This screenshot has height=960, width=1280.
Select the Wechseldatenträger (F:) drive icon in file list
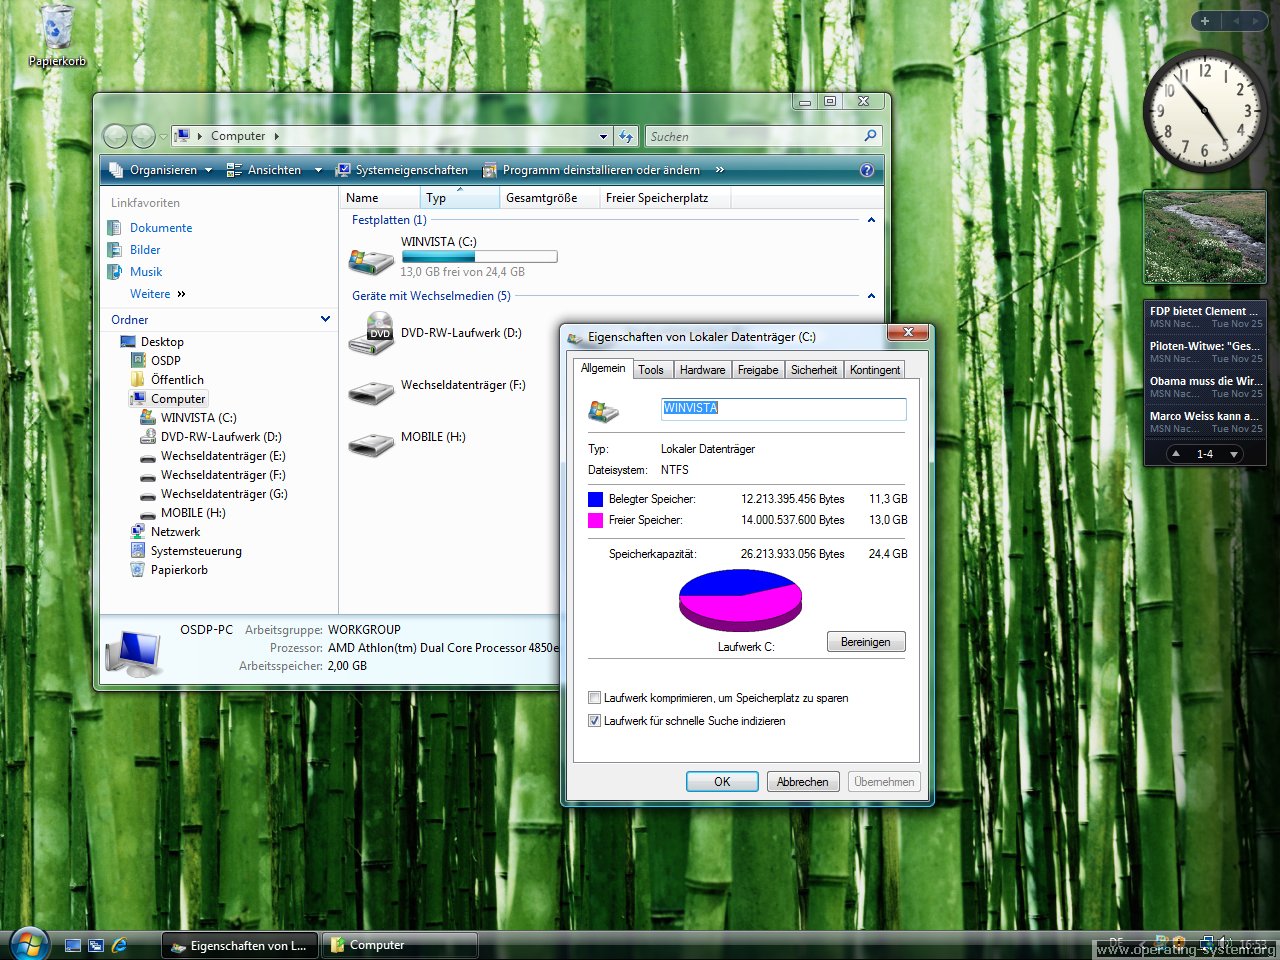[x=370, y=391]
